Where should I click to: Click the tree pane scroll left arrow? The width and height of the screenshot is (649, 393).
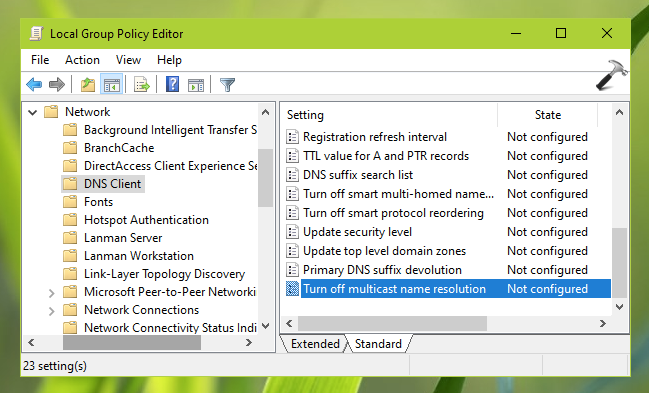(31, 342)
